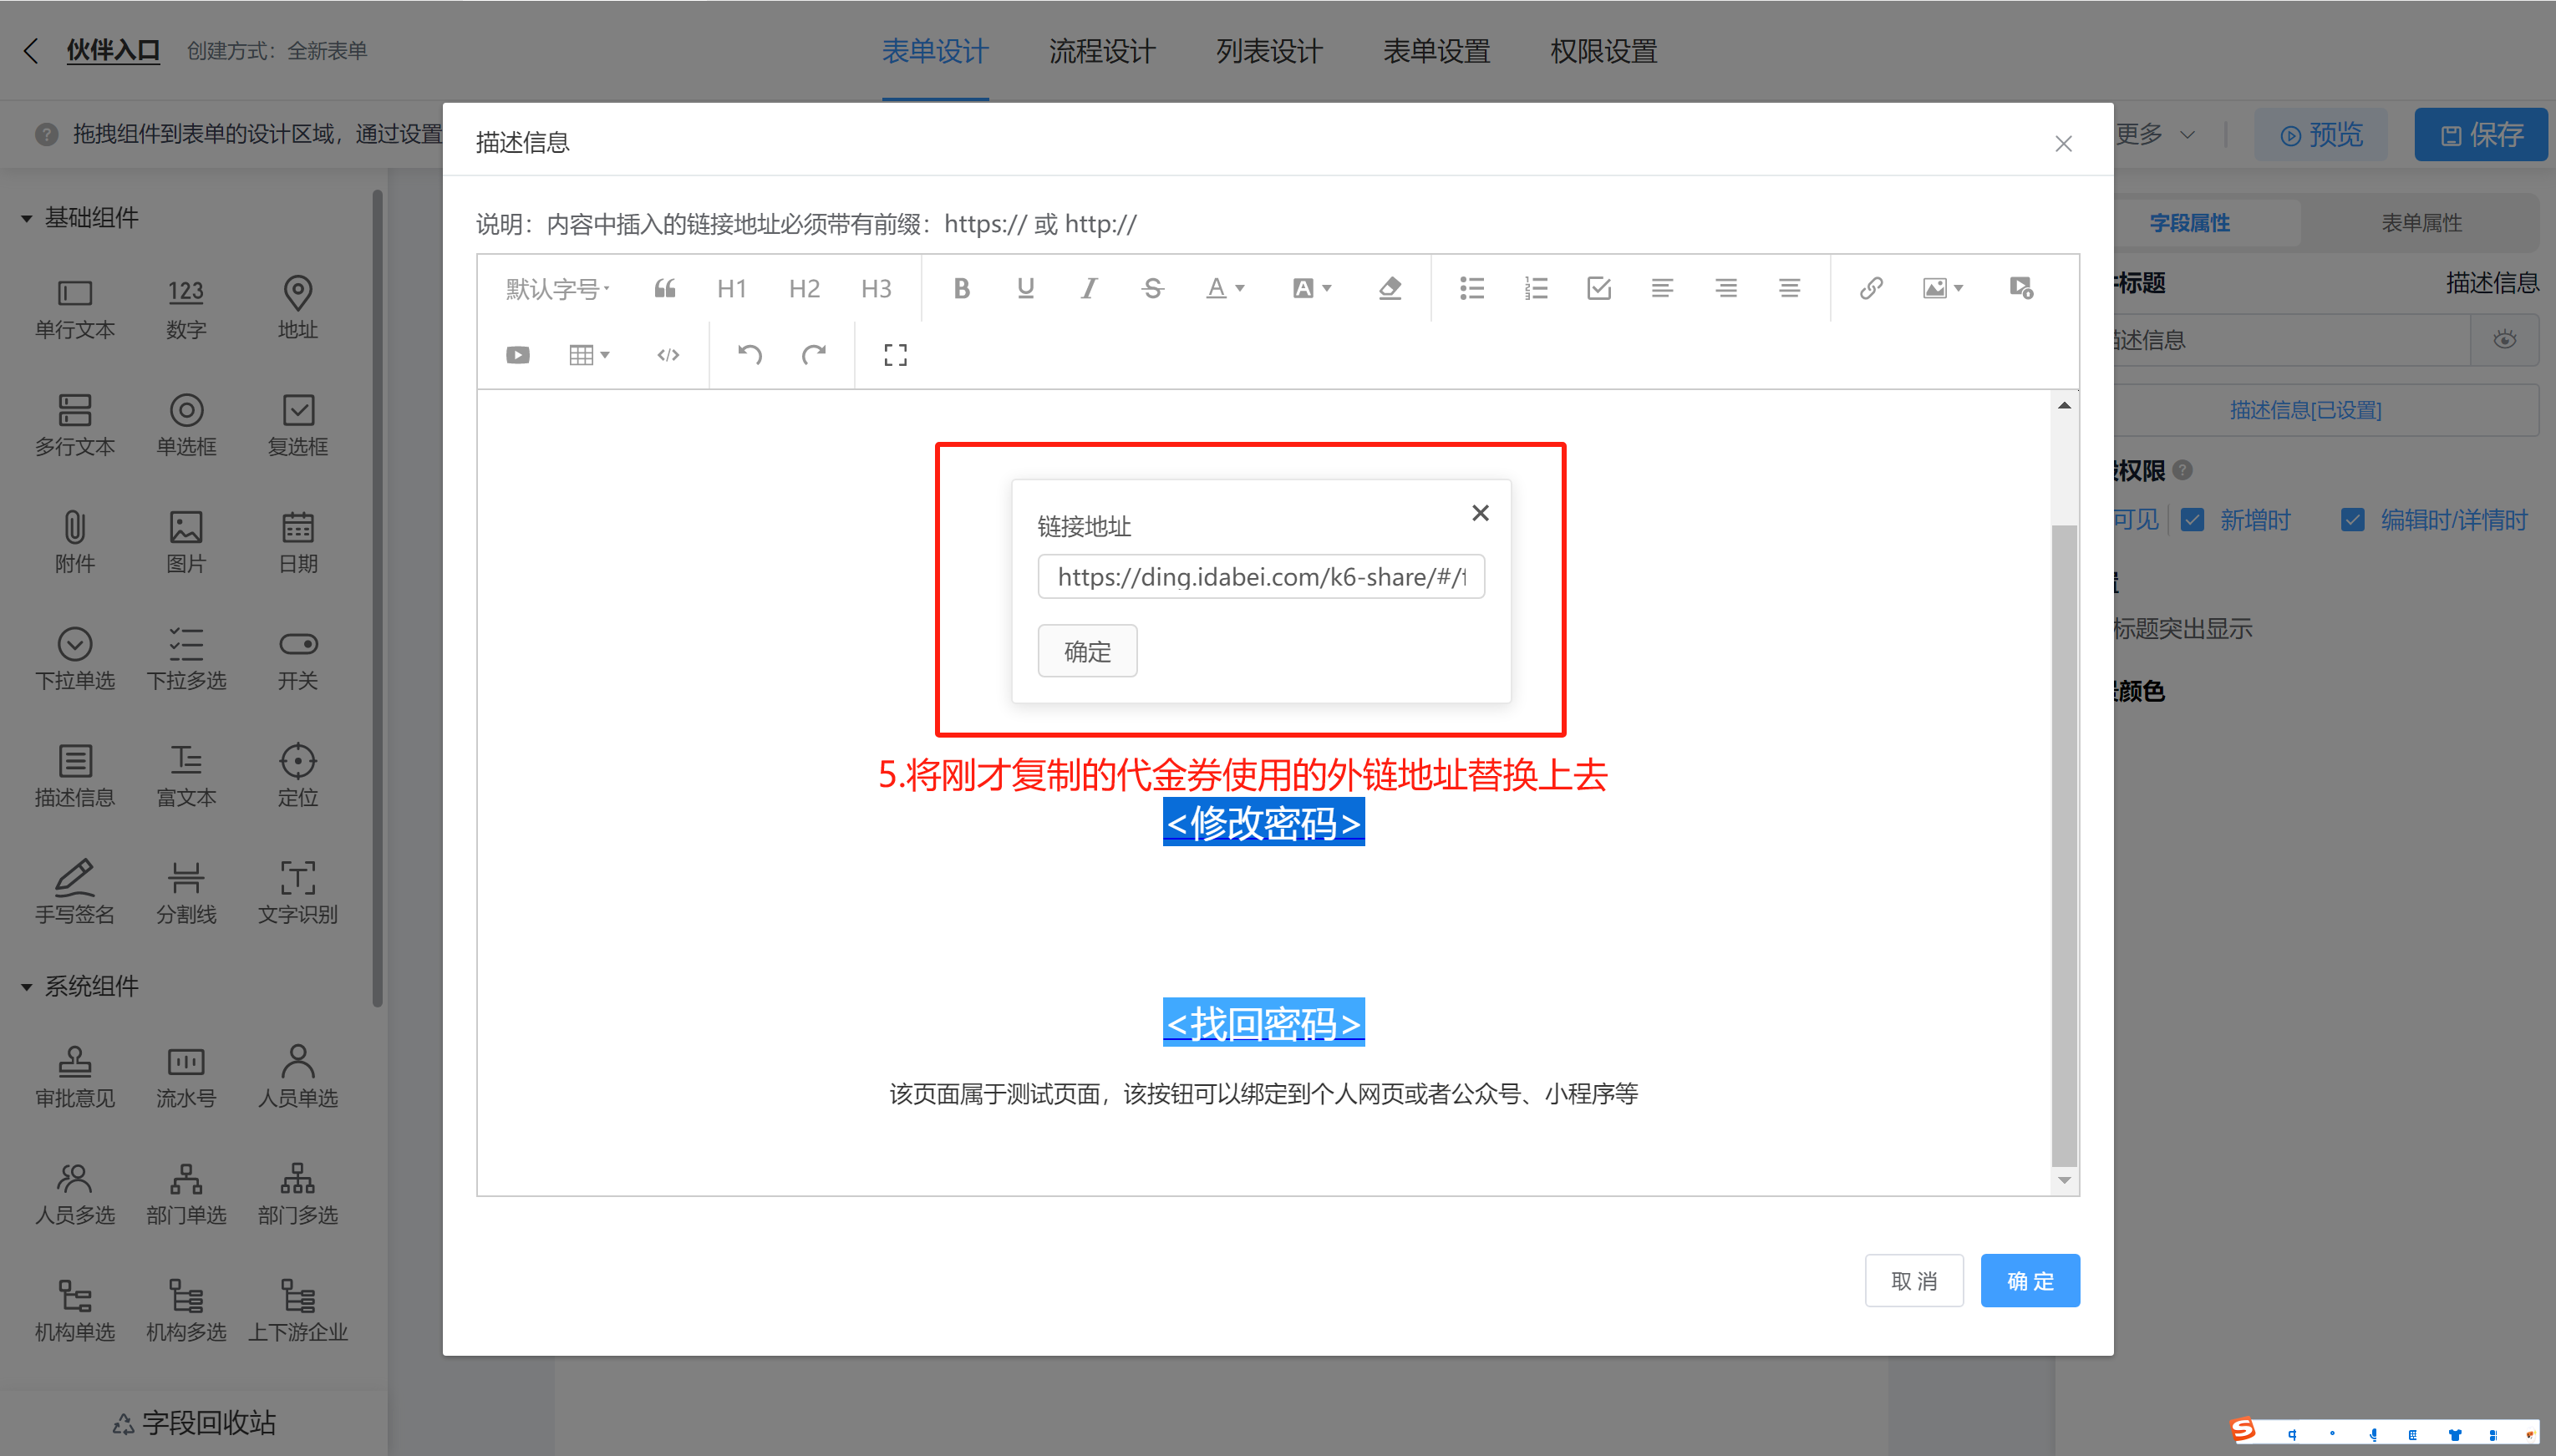
Task: Click the eye icon beside title field
Action: click(x=2504, y=340)
